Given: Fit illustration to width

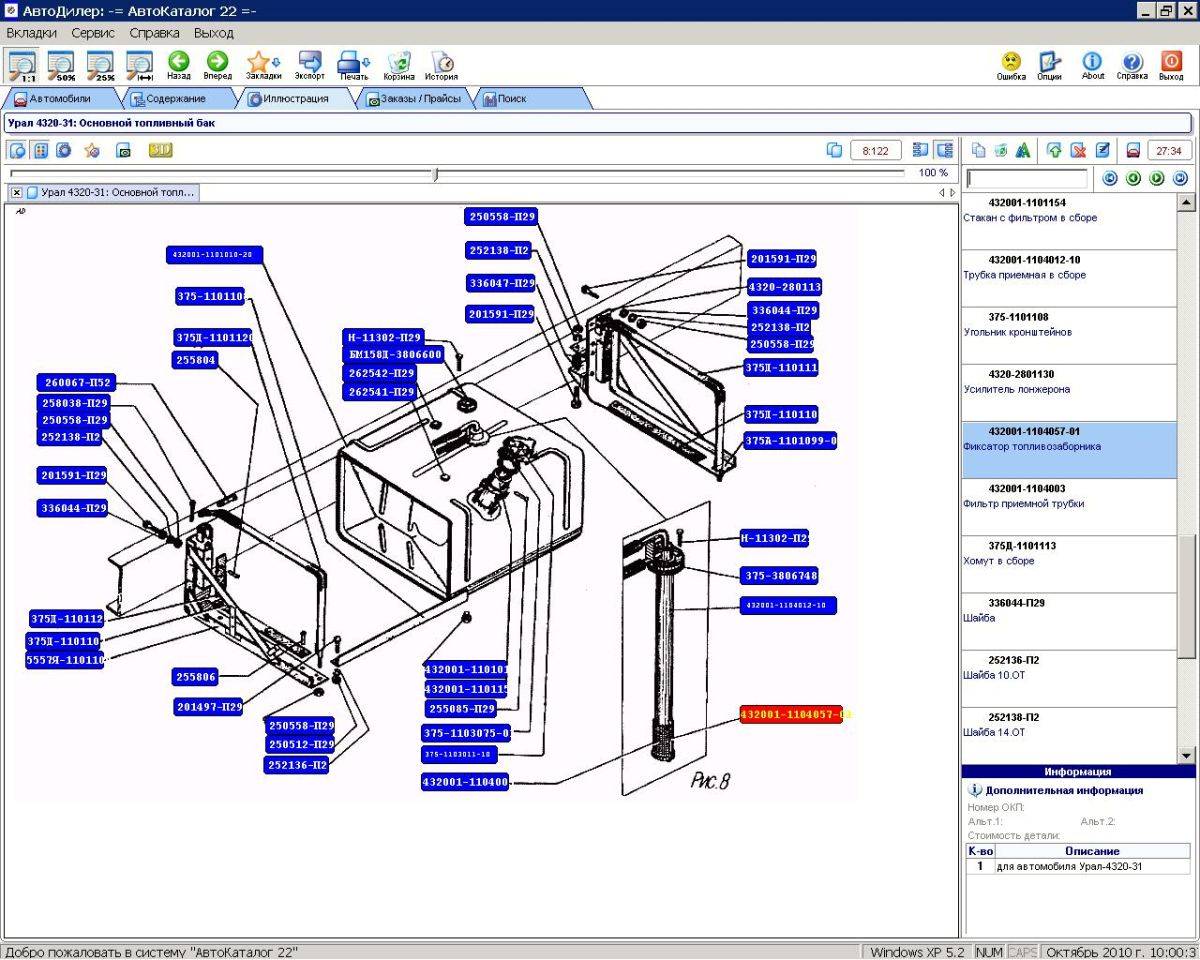Looking at the screenshot, I should tap(139, 65).
